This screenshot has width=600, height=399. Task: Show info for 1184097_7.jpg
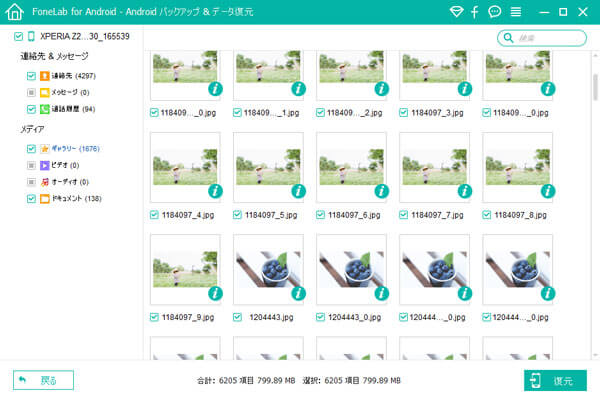point(465,191)
